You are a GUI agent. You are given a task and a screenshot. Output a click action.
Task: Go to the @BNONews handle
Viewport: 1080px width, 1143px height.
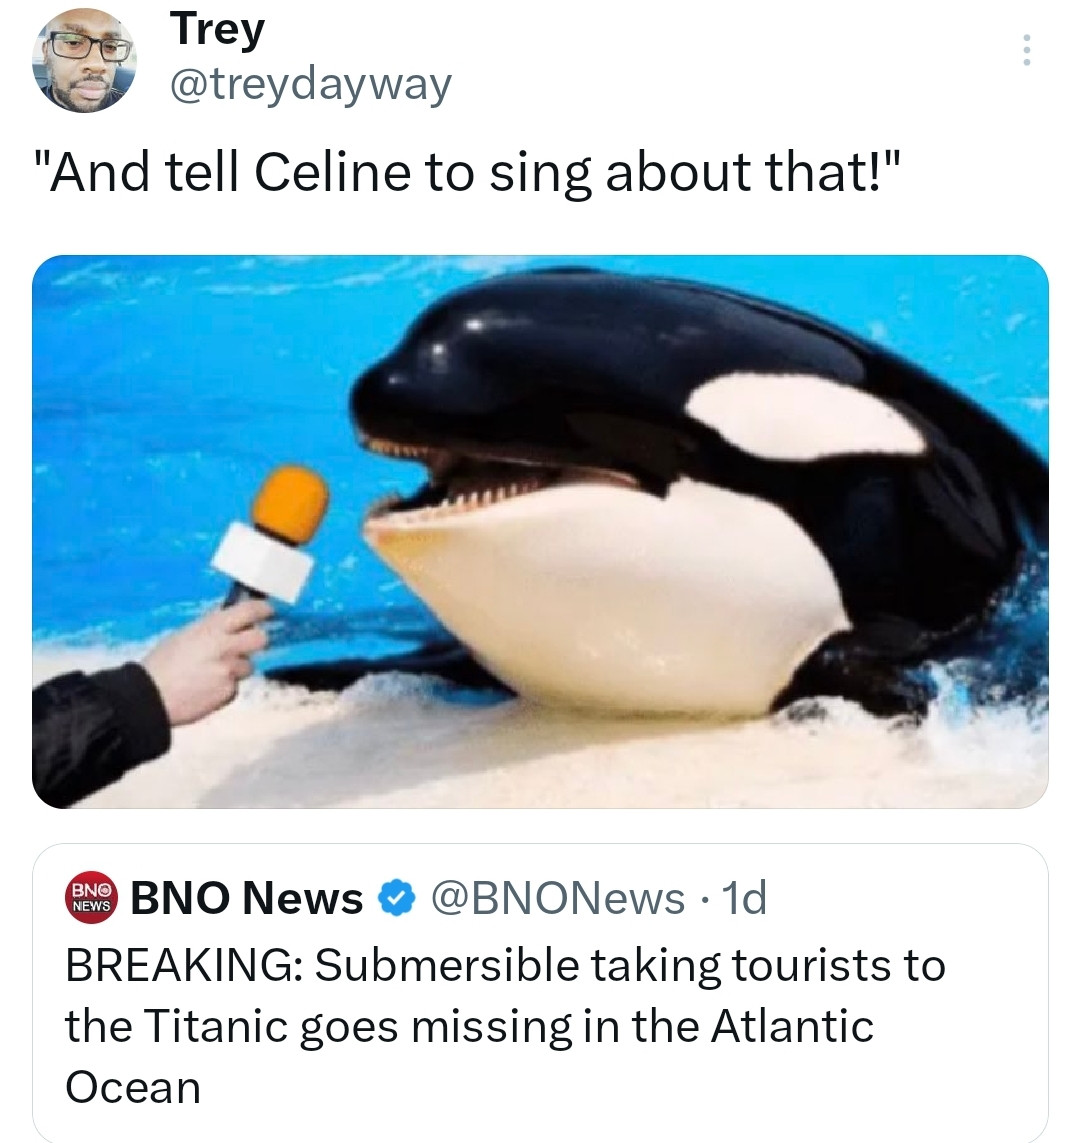(x=558, y=898)
